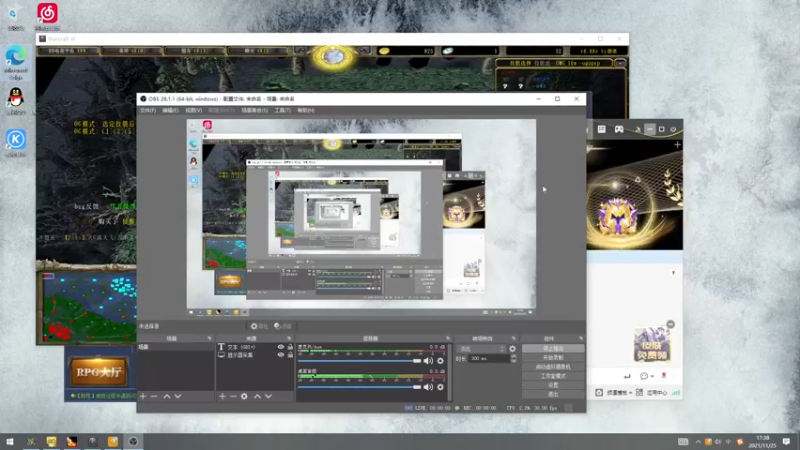Start the virtual camera button

(553, 367)
